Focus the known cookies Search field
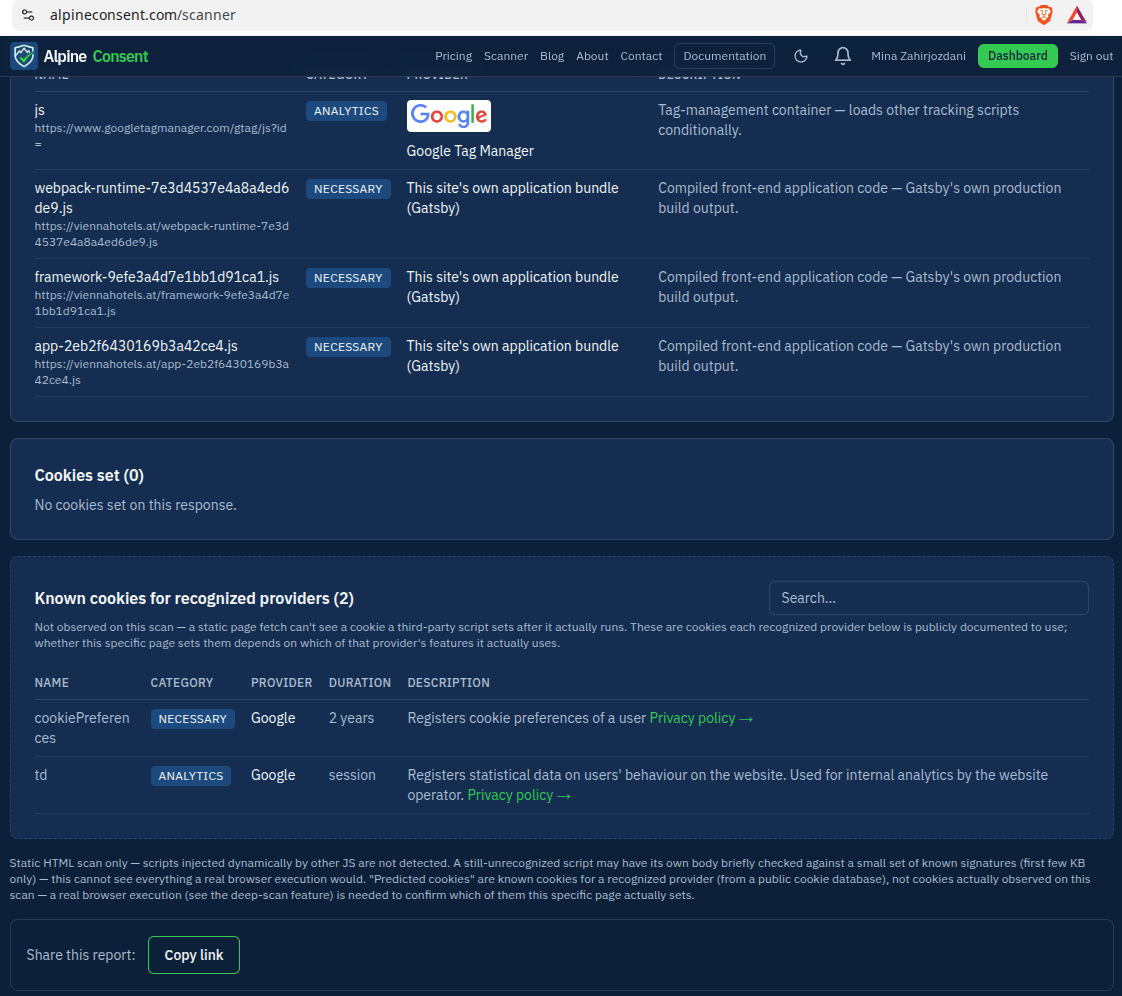Image resolution: width=1122 pixels, height=996 pixels. (x=929, y=598)
